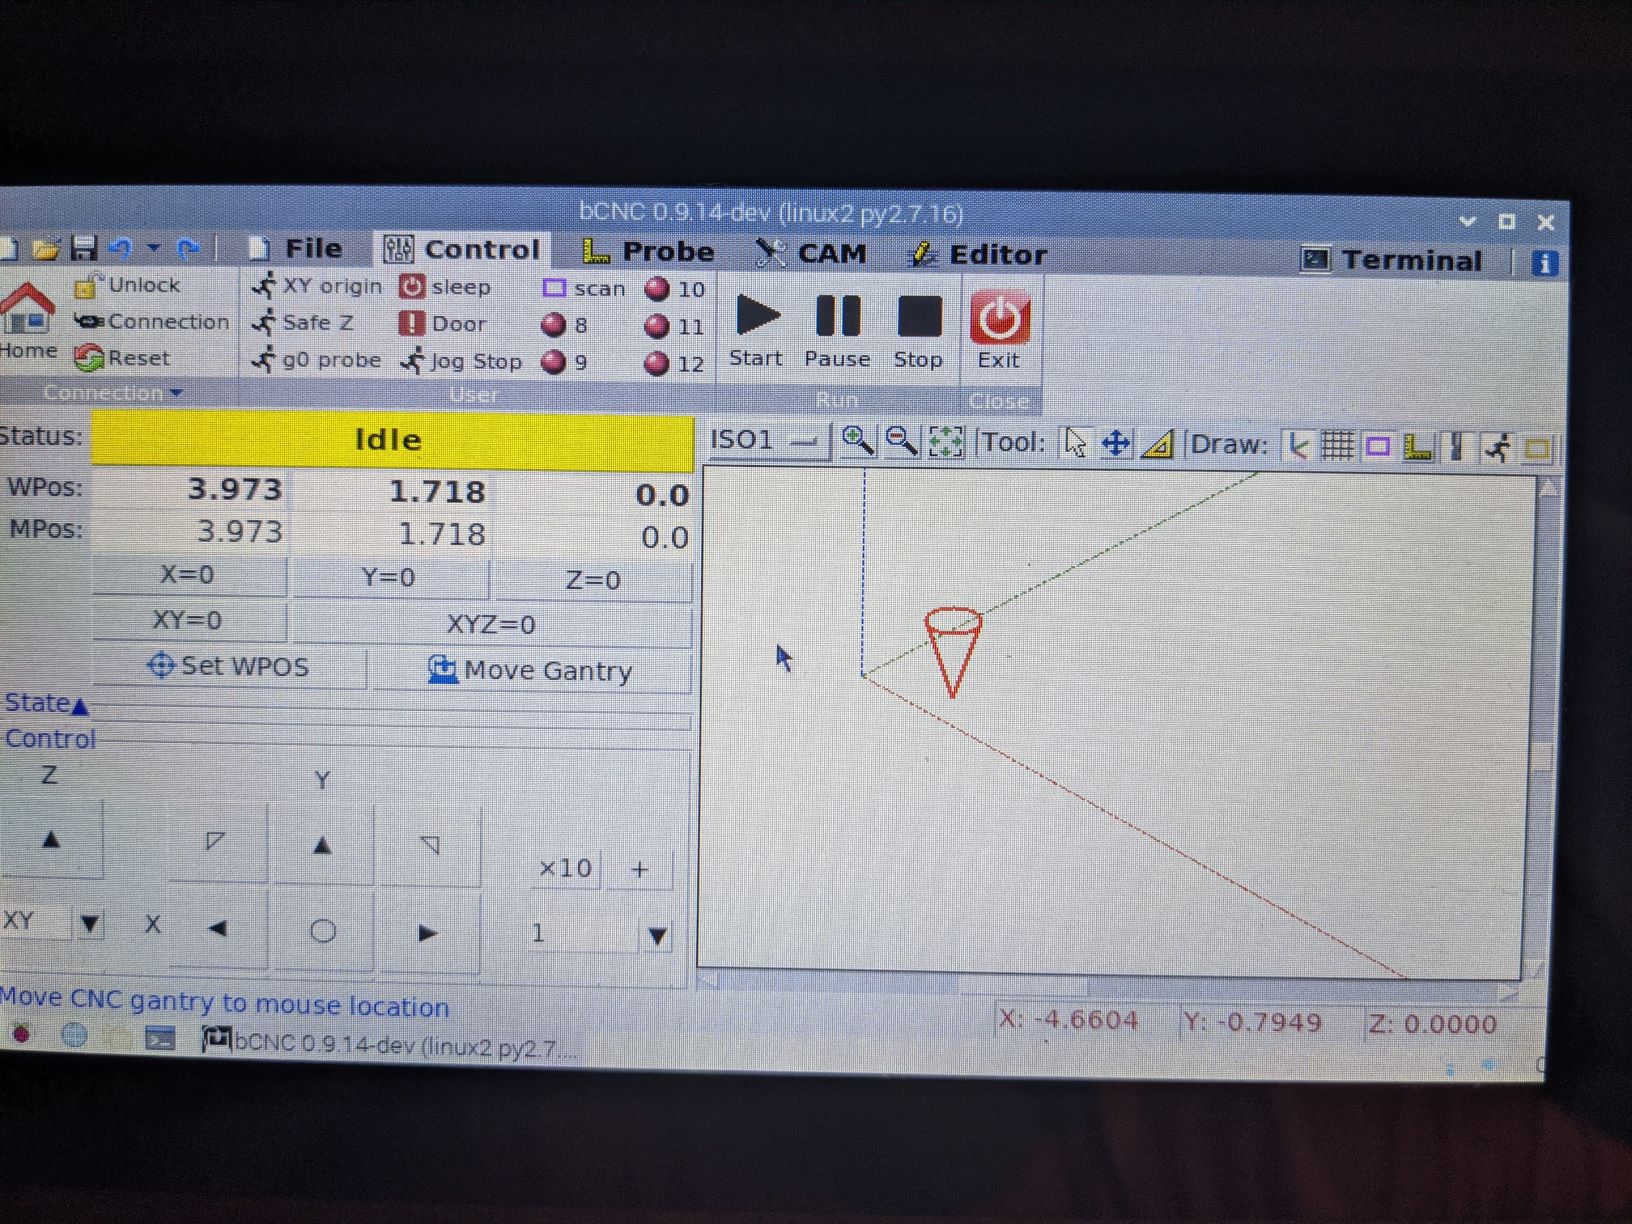Open the blue info icon

click(x=1545, y=263)
